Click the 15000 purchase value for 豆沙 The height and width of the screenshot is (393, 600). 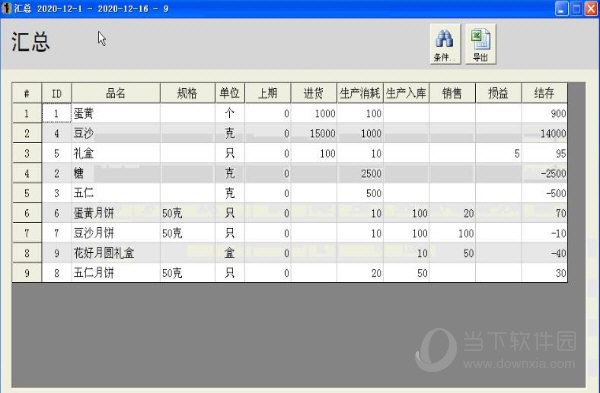tap(314, 133)
